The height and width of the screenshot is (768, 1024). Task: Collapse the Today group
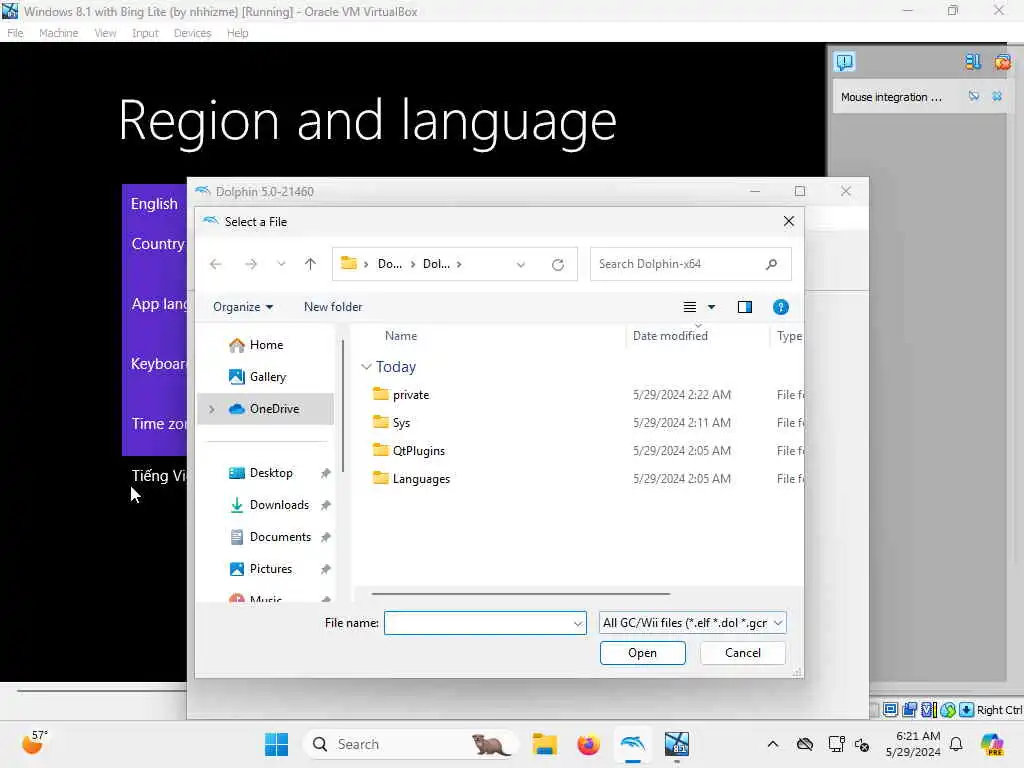click(366, 367)
